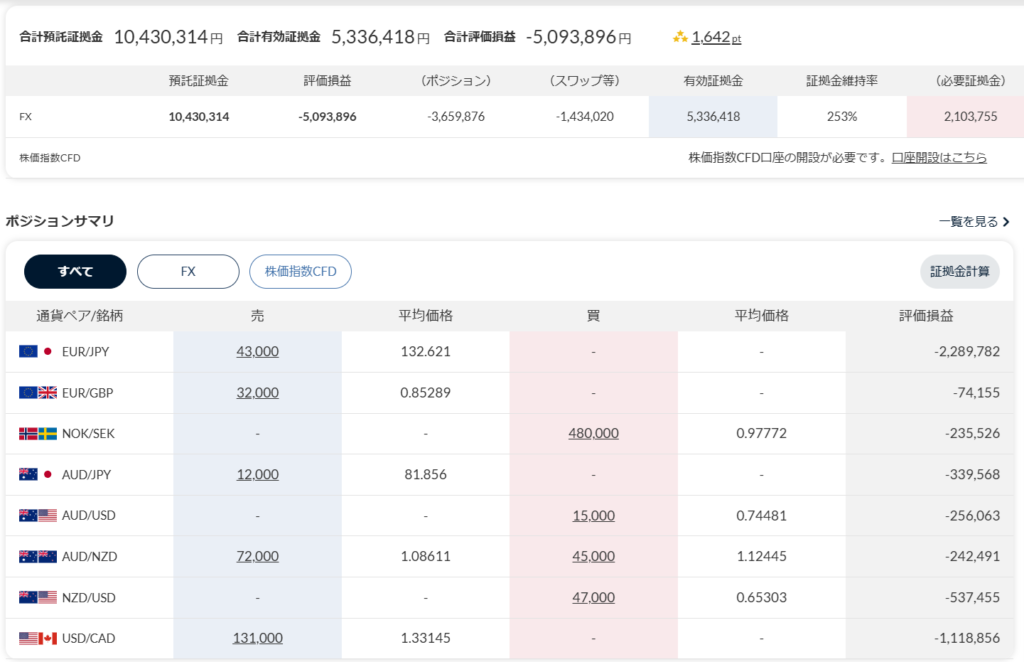This screenshot has height=662, width=1024.
Task: Open the 口座開設はこちら account link
Action: pyautogui.click(x=939, y=158)
